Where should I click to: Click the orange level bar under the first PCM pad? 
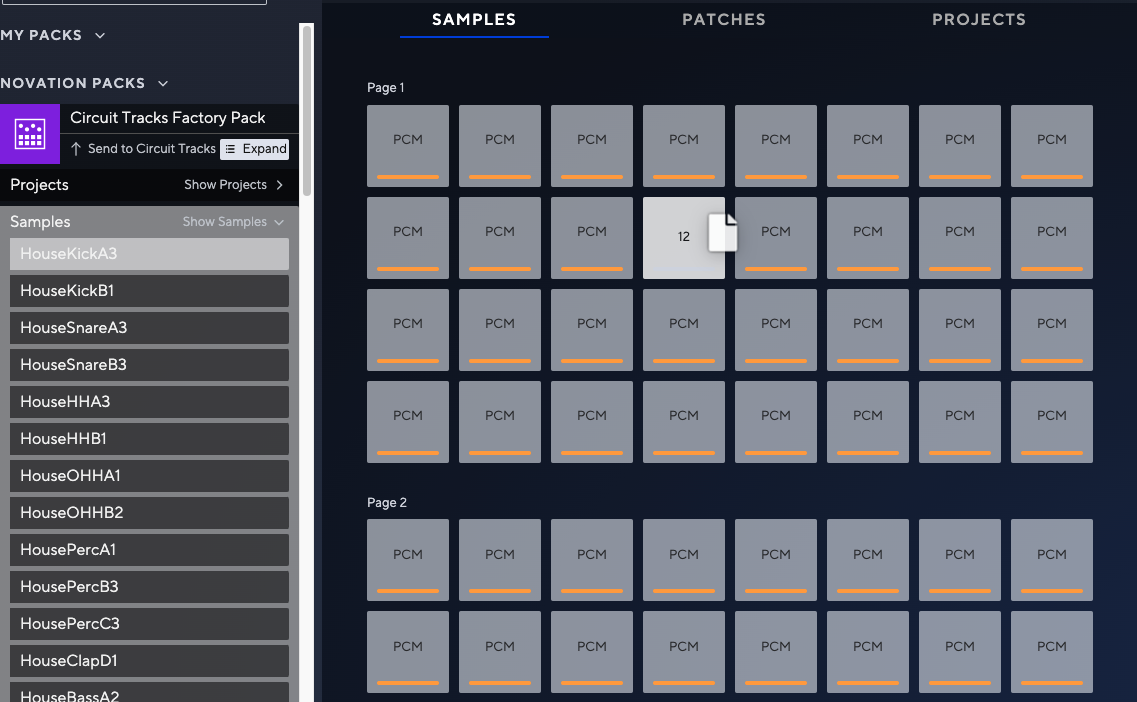click(x=407, y=179)
